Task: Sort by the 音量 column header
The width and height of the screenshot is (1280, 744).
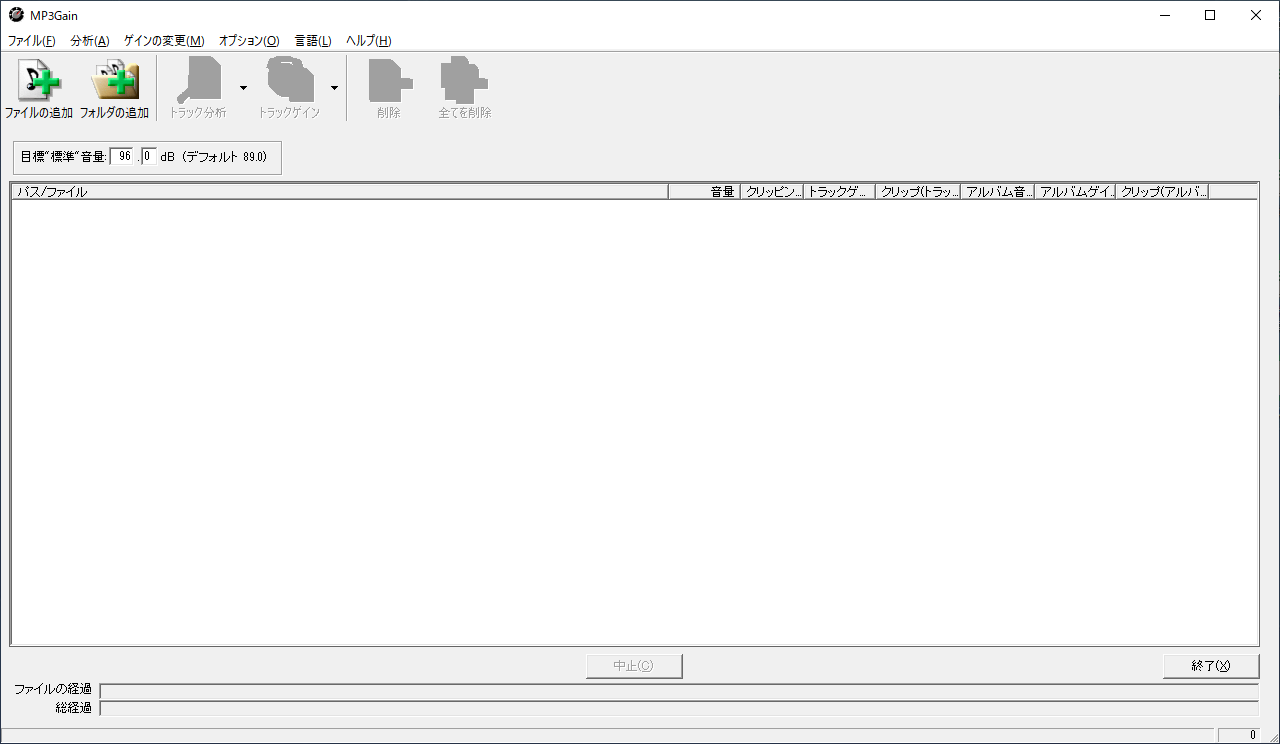Action: point(704,192)
